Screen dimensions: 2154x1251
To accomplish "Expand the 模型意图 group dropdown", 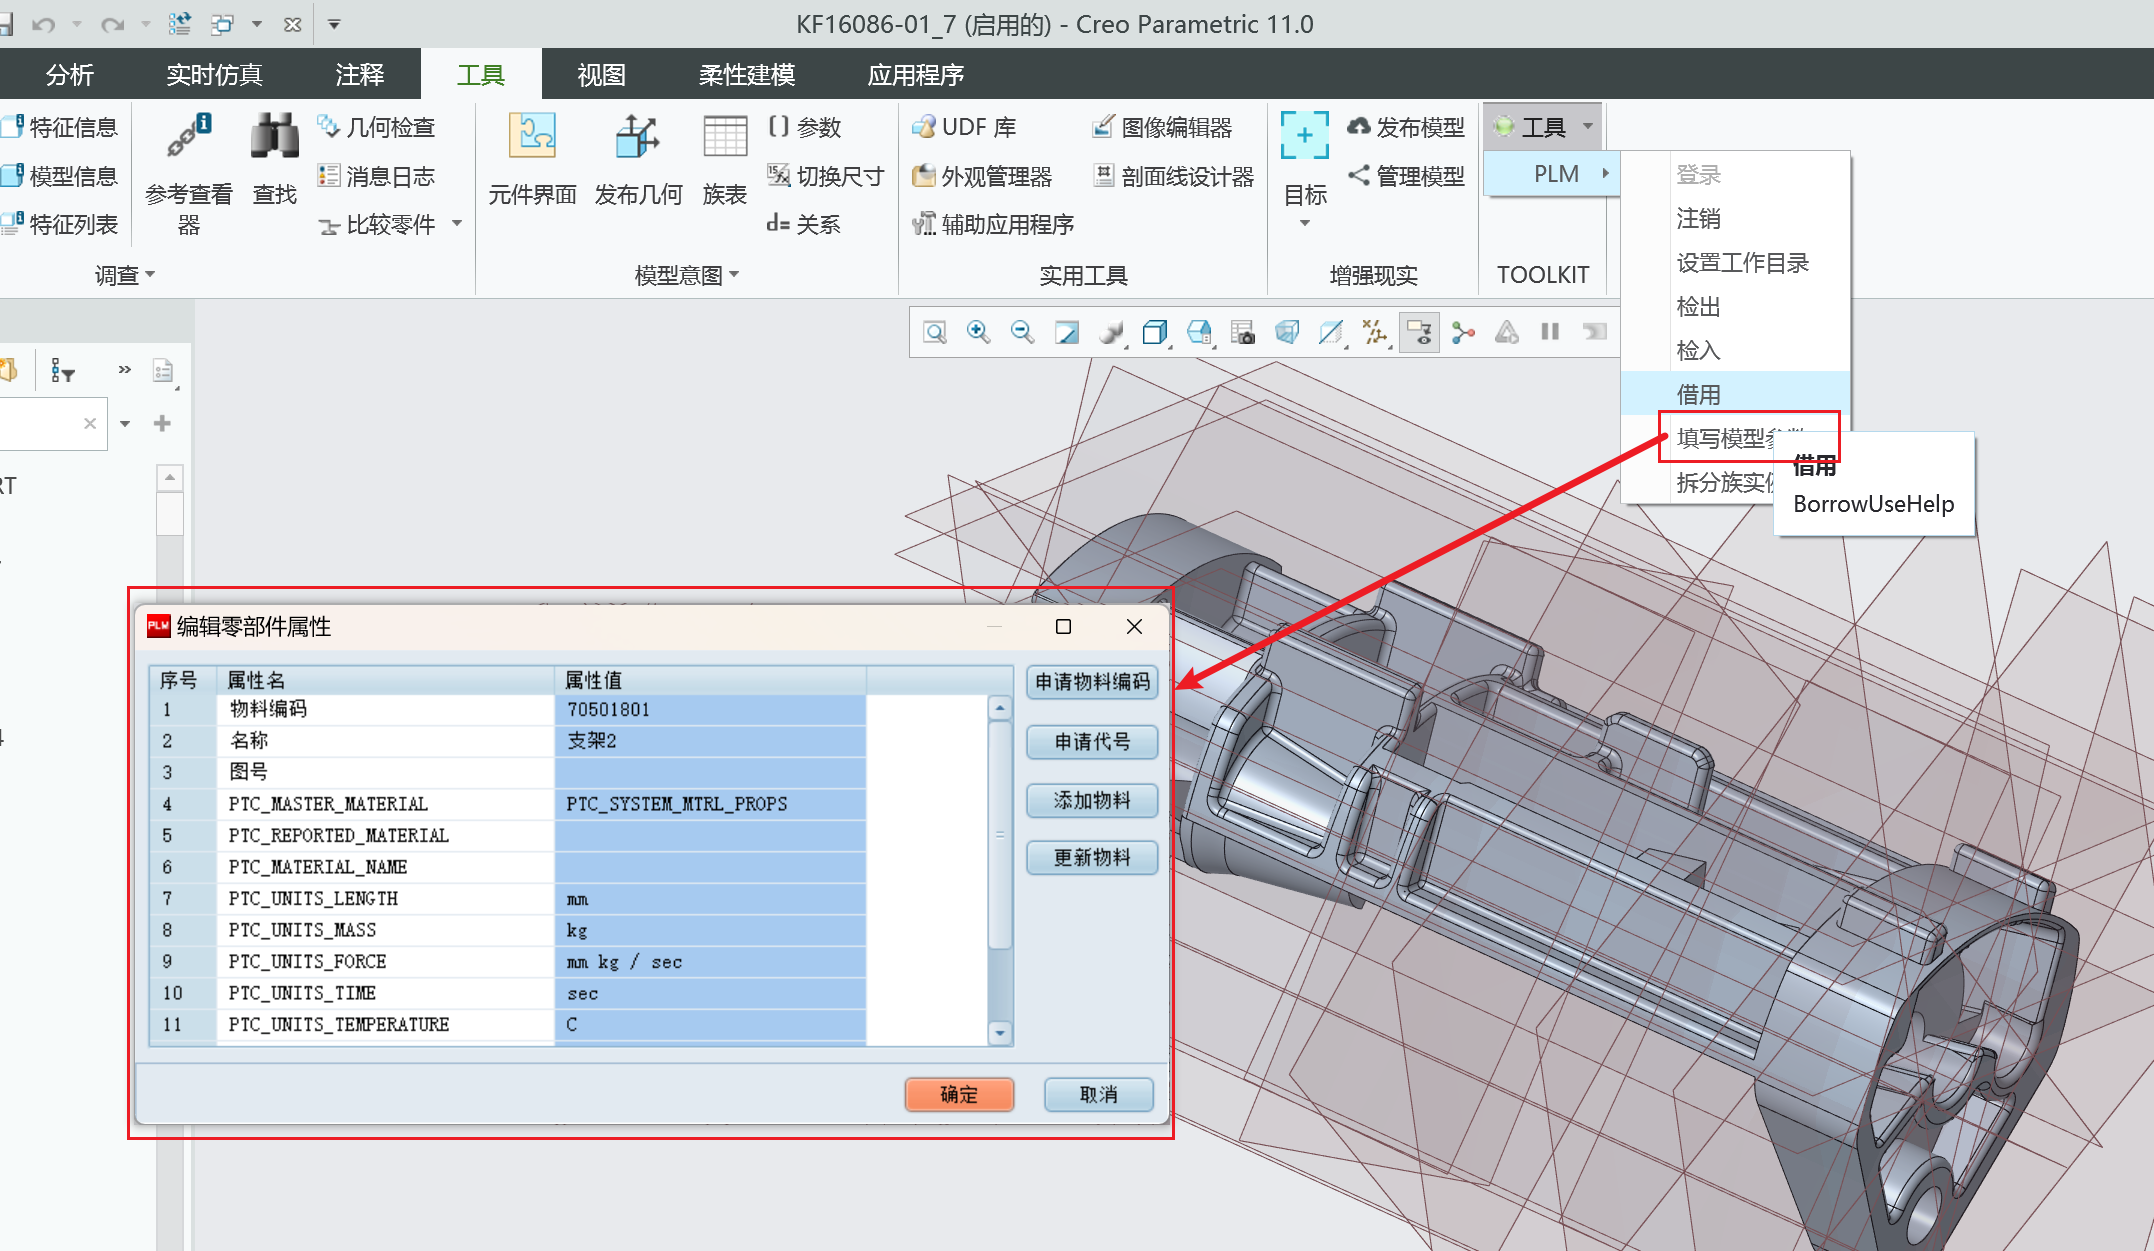I will [687, 275].
